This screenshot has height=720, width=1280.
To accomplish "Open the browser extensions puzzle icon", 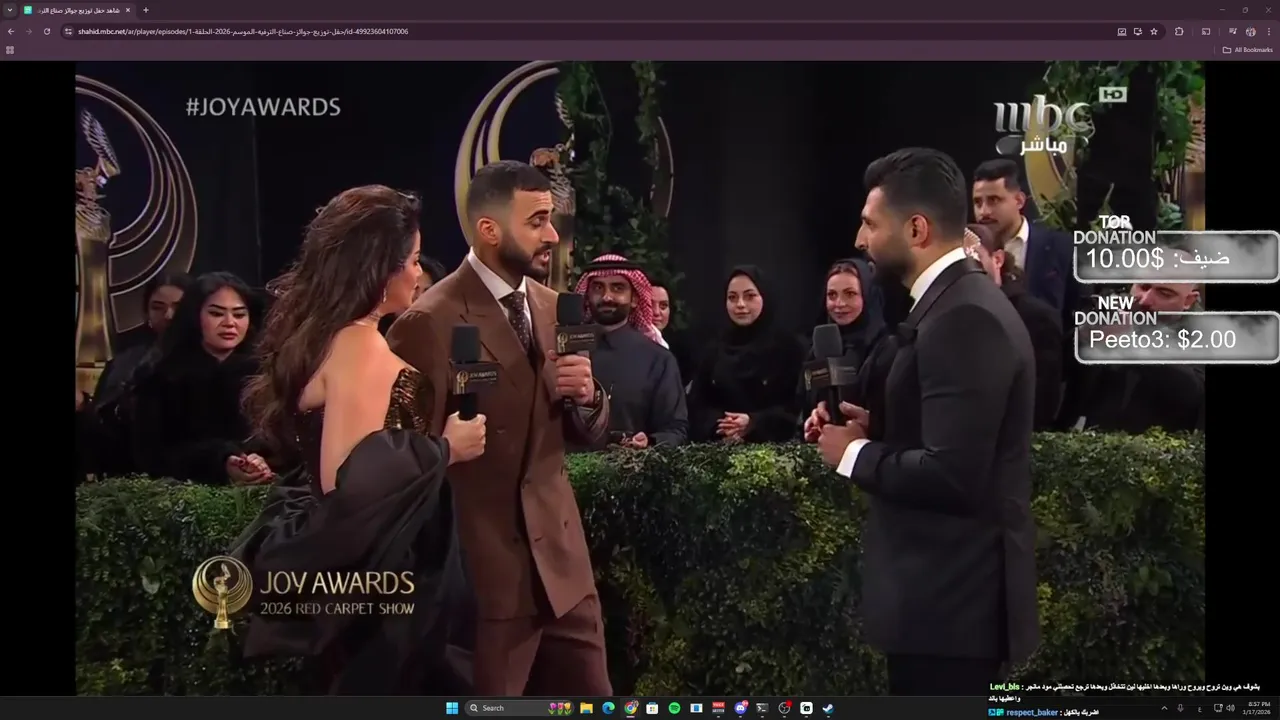I will [1179, 31].
